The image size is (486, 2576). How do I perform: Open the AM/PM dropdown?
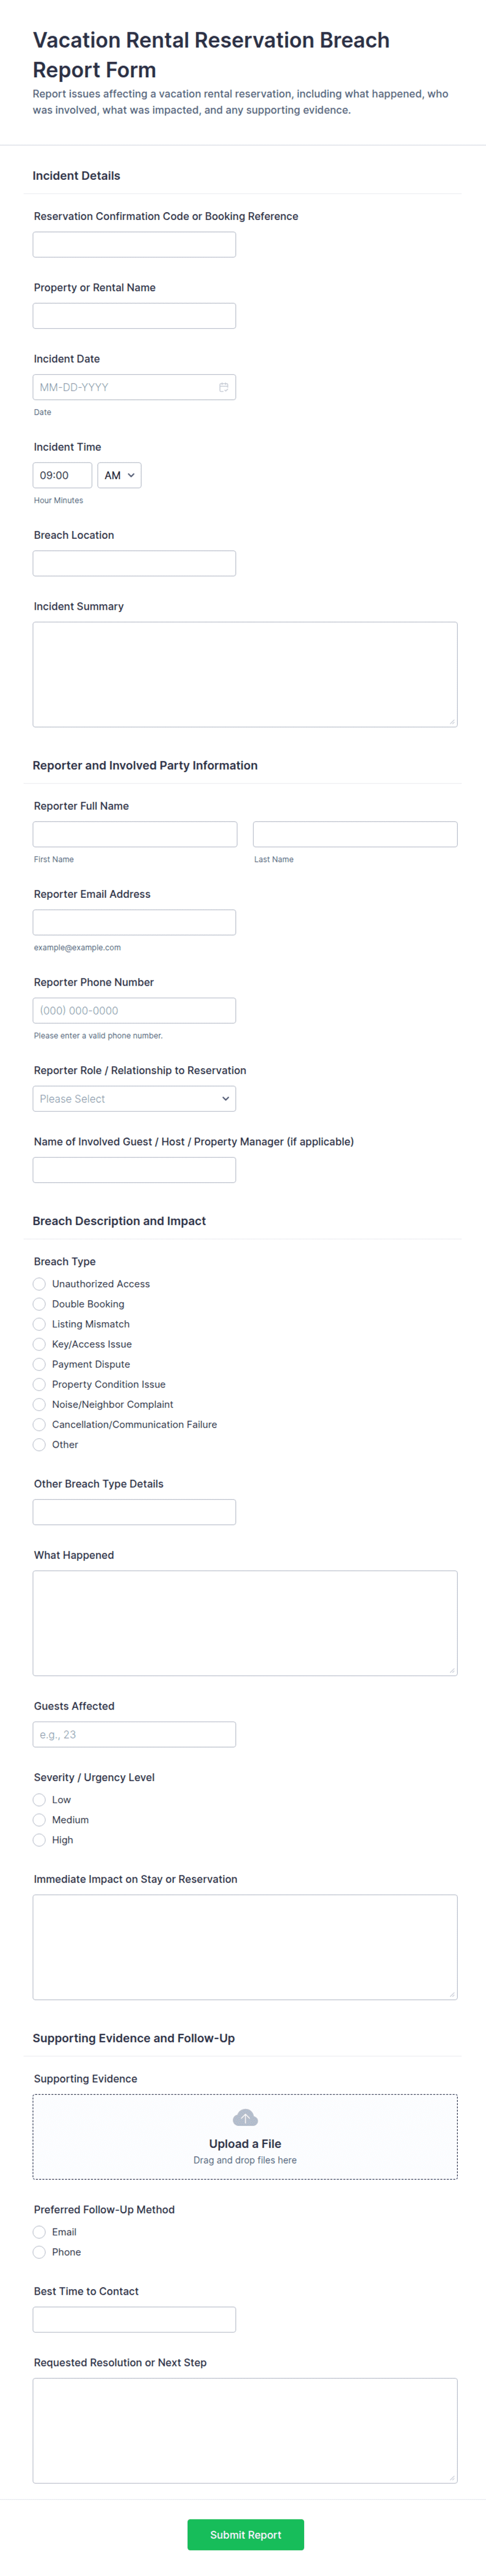click(x=119, y=475)
